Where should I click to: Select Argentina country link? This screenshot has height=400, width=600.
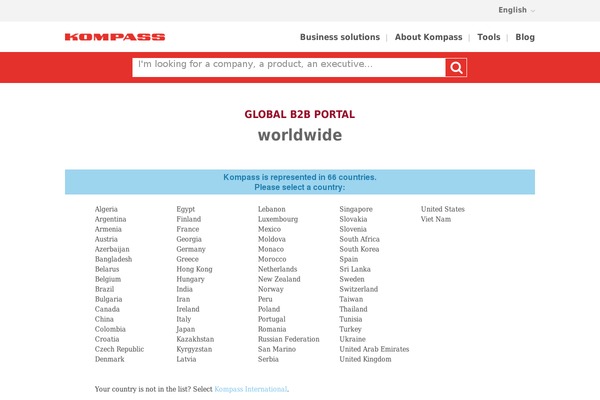[x=111, y=219]
